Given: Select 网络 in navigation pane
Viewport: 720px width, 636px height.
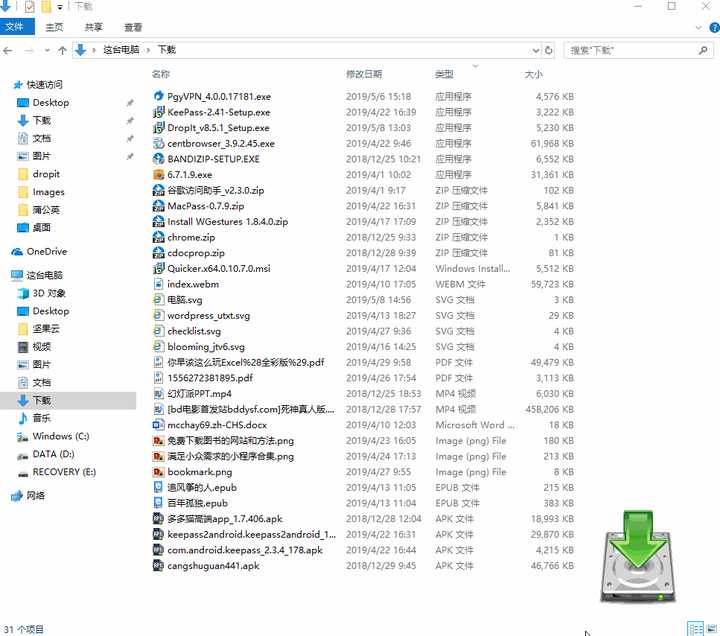Looking at the screenshot, I should click(35, 495).
